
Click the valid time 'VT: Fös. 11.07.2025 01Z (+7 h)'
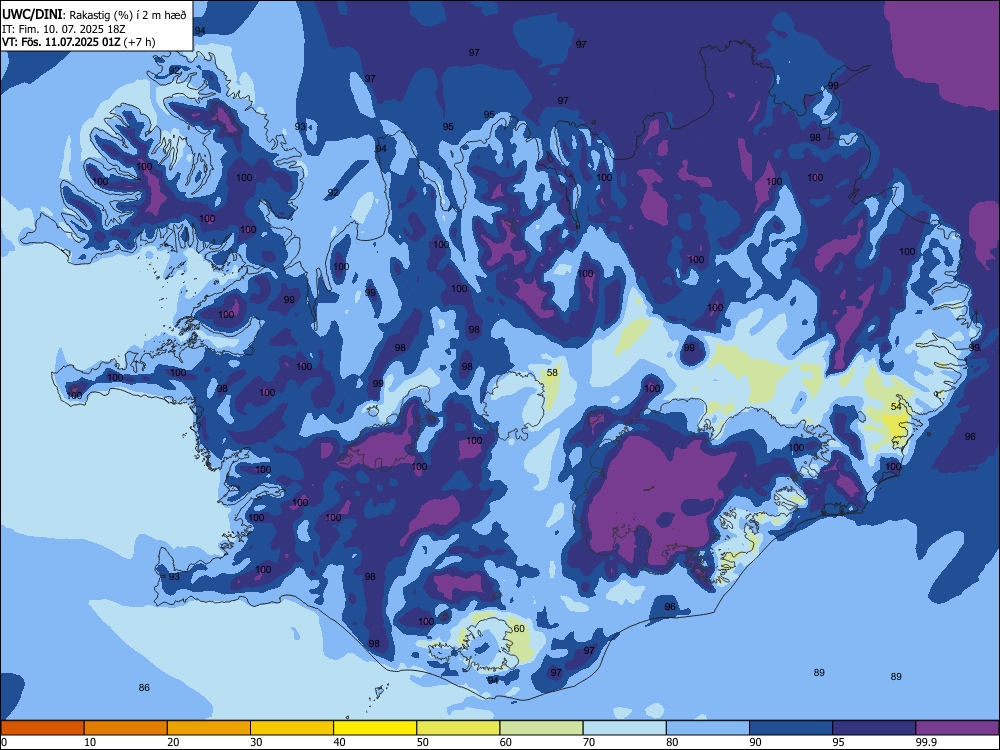tap(78, 42)
